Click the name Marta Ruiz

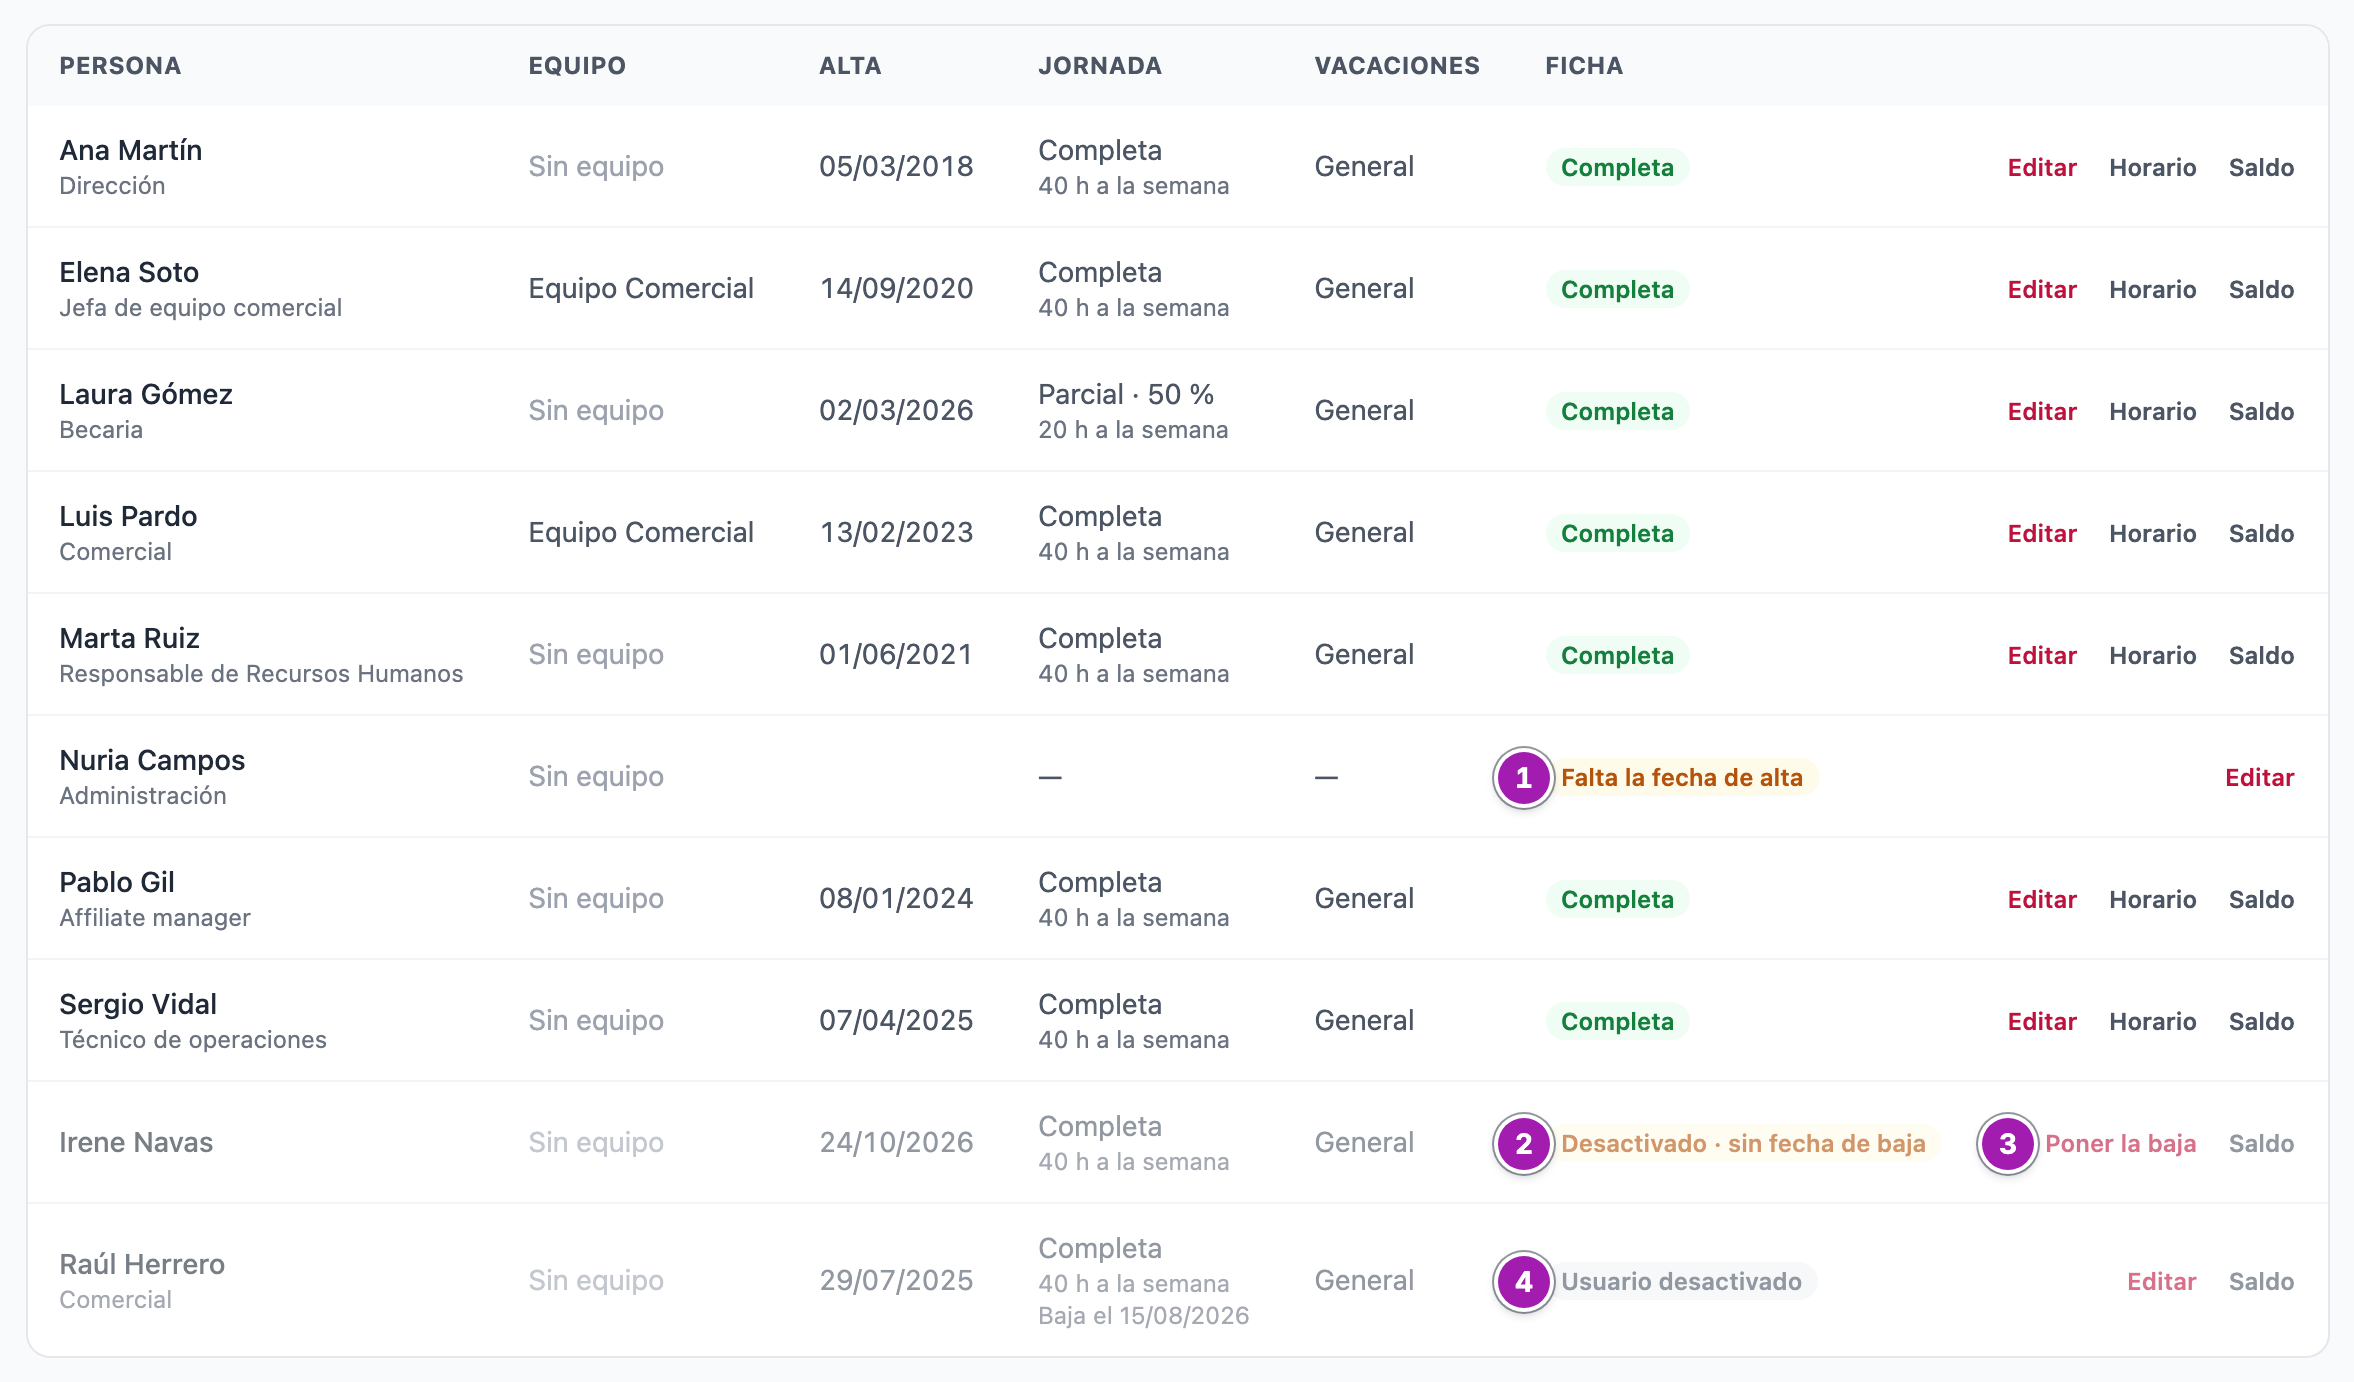129,638
